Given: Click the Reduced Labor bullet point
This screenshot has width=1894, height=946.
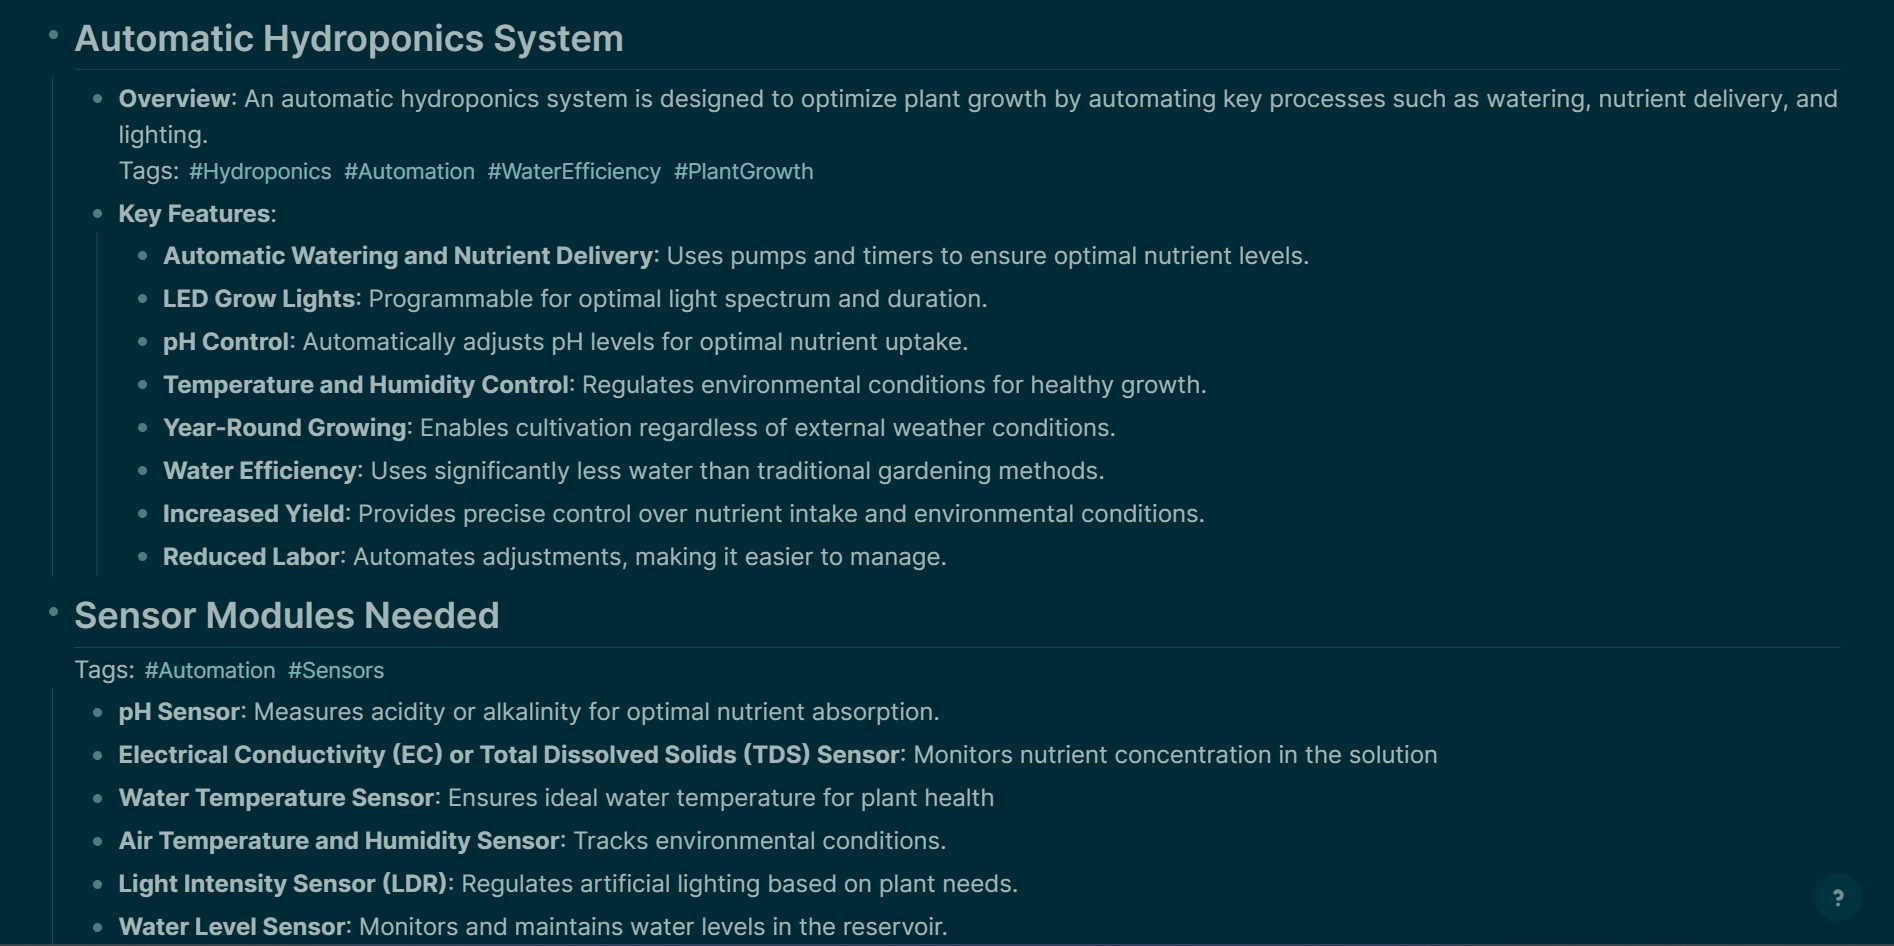Looking at the screenshot, I should tap(142, 556).
